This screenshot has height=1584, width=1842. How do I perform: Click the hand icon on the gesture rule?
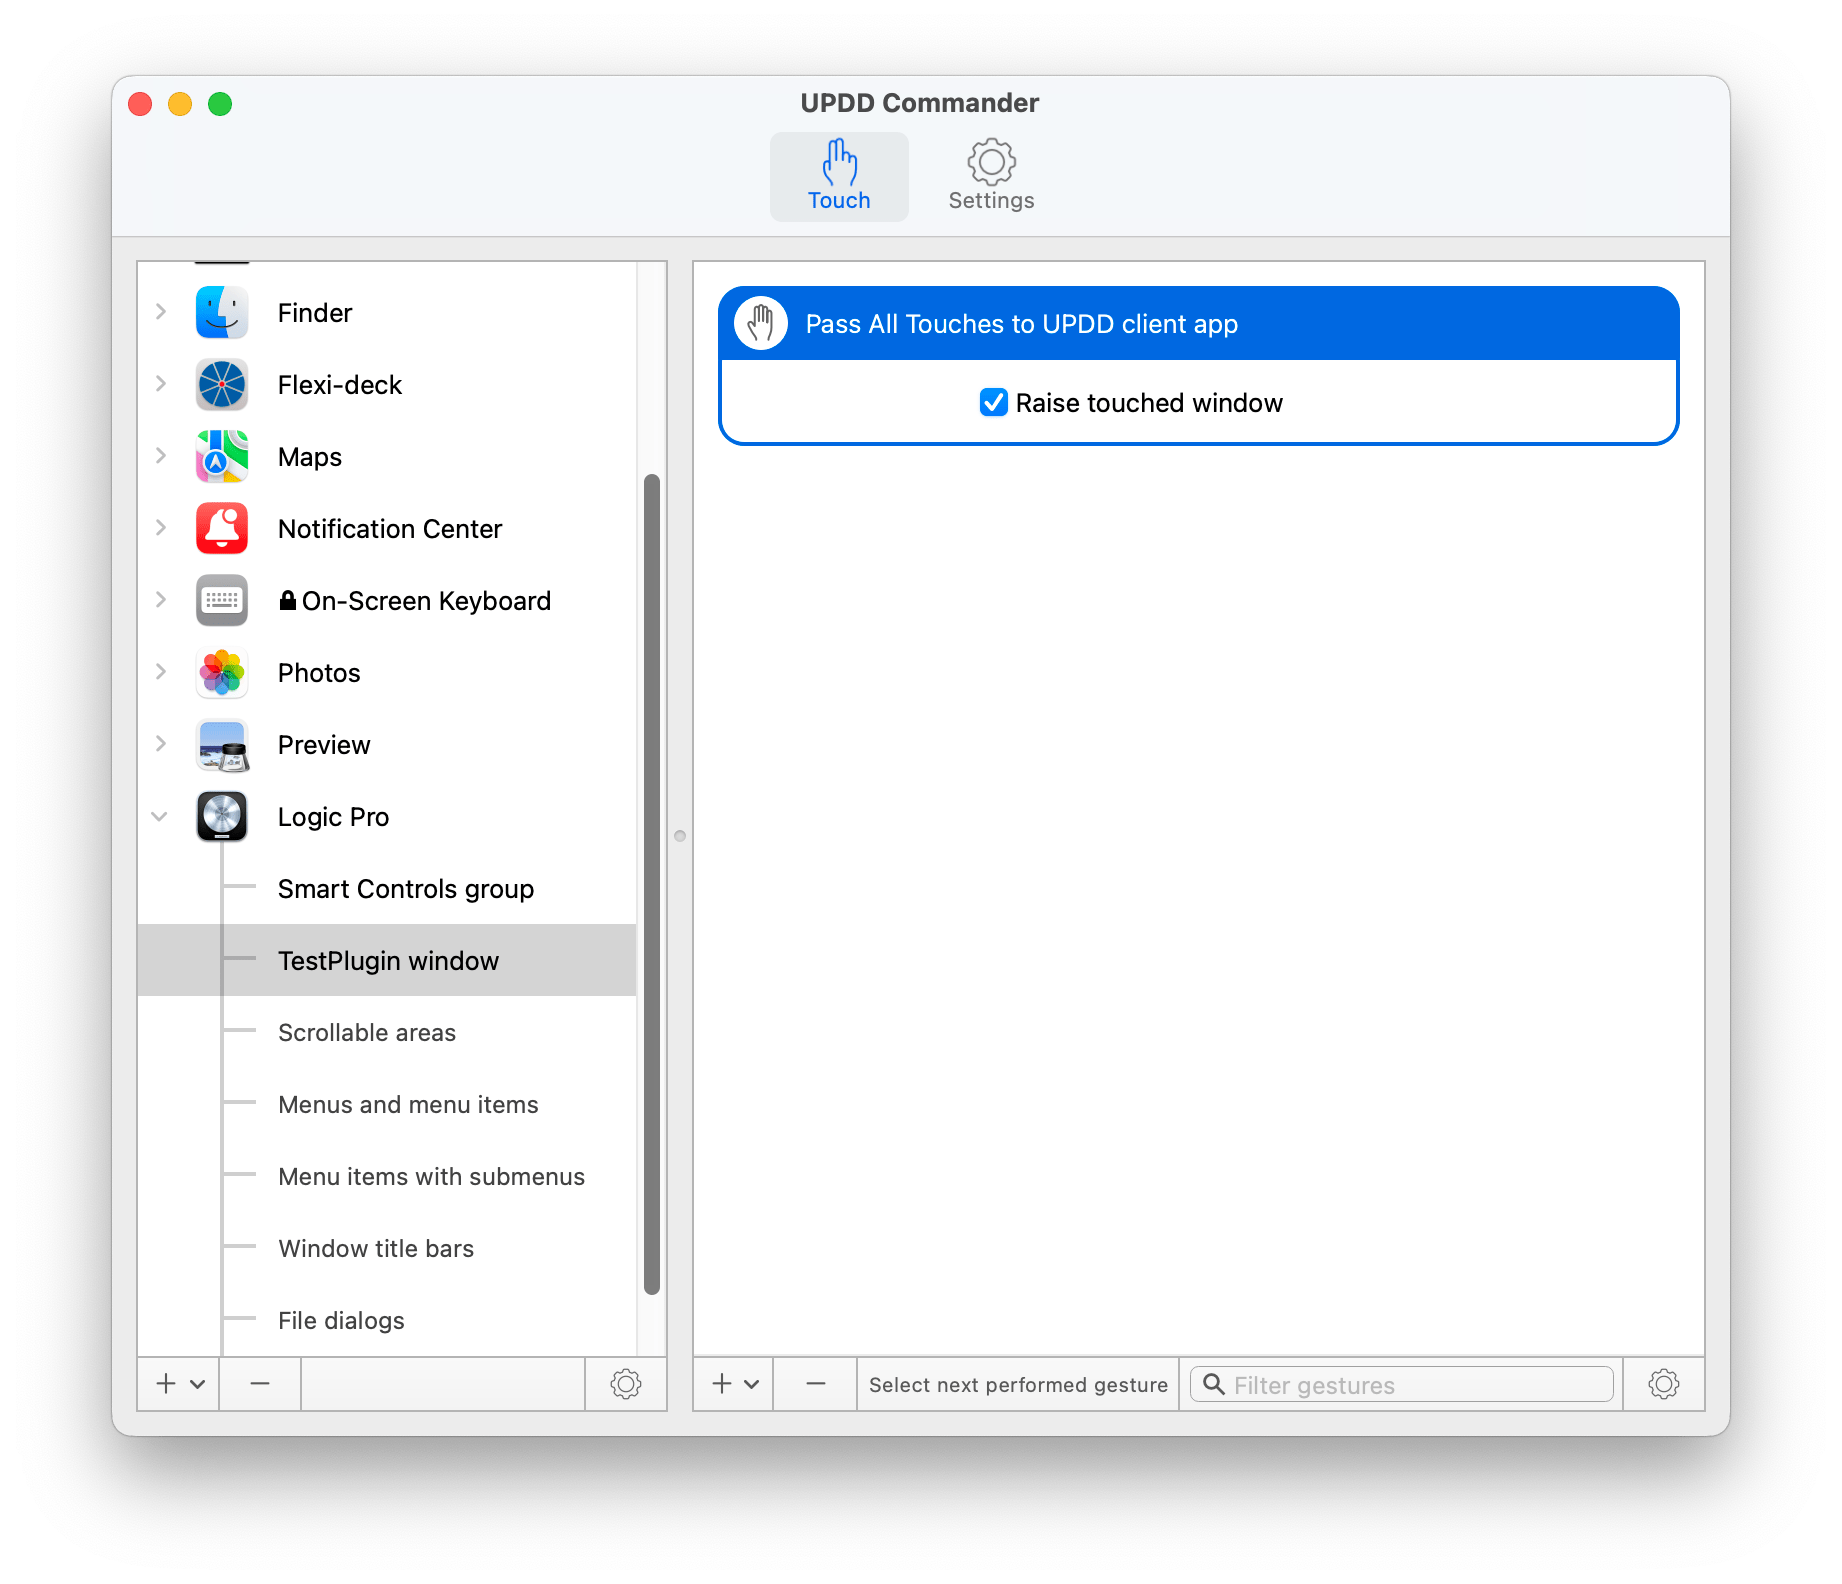(760, 323)
